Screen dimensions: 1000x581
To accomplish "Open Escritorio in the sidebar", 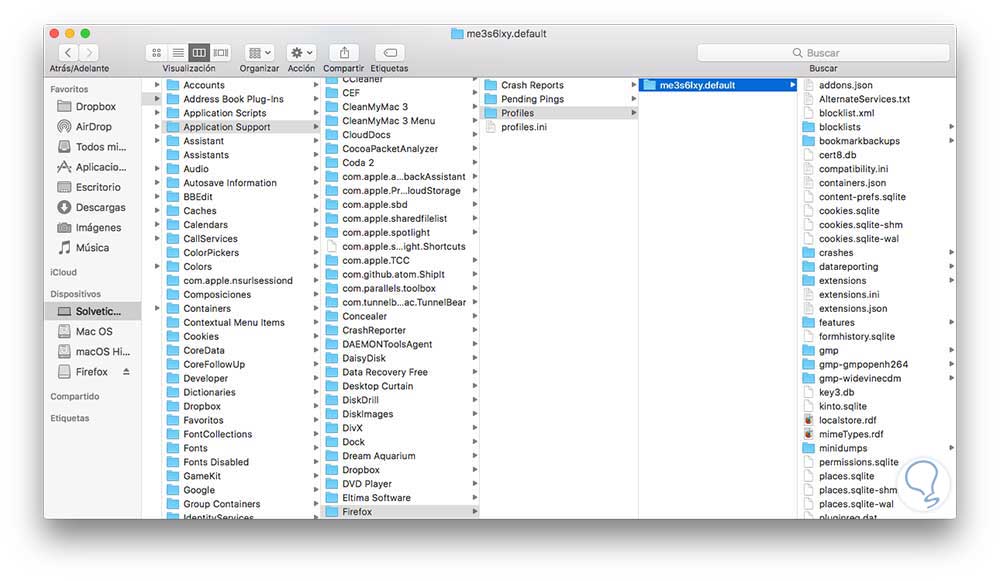I will (93, 187).
